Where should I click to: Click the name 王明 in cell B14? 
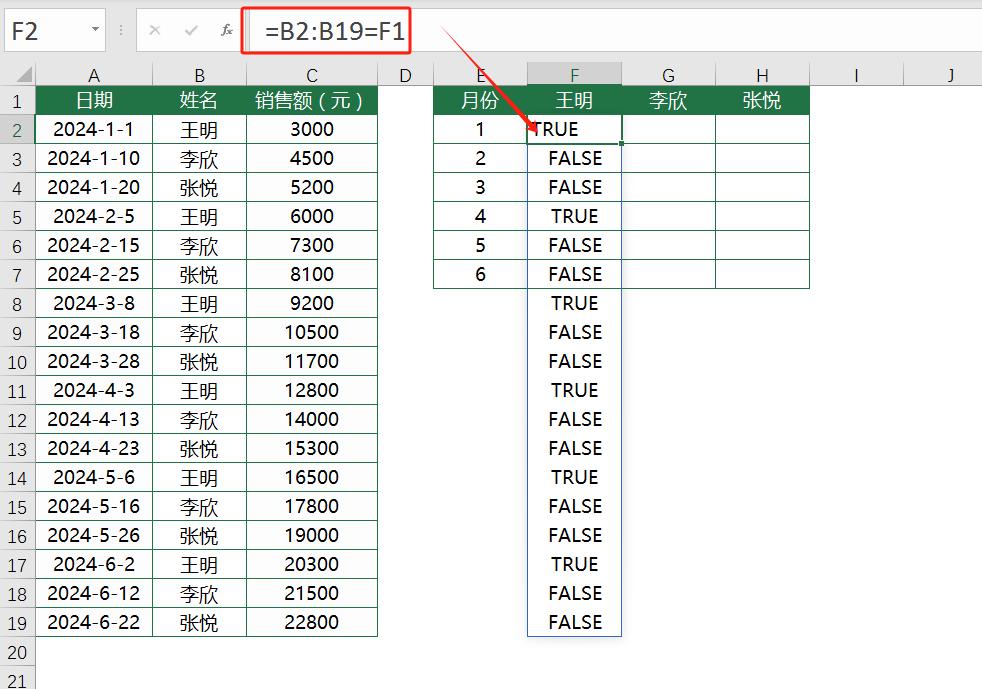pyautogui.click(x=199, y=477)
